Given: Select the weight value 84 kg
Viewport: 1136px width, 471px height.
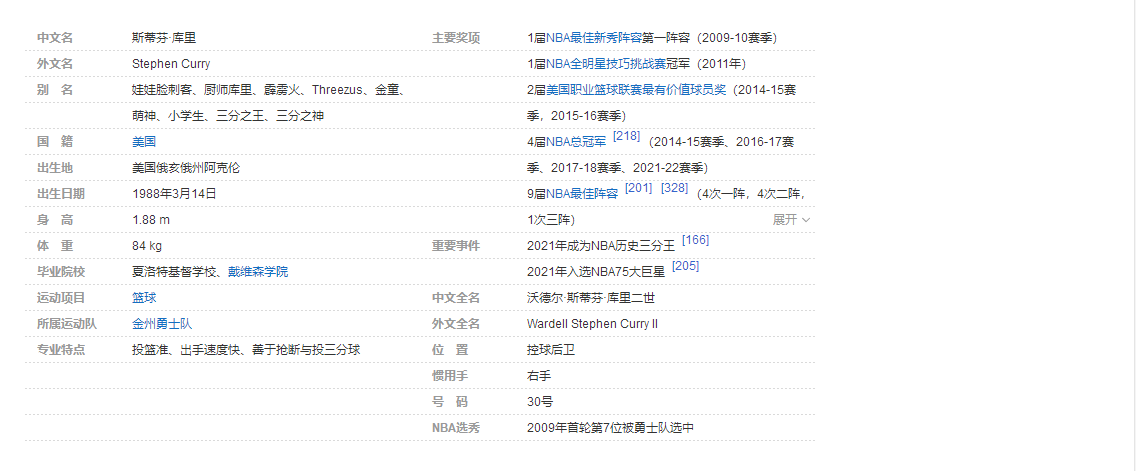Looking at the screenshot, I should 147,246.
